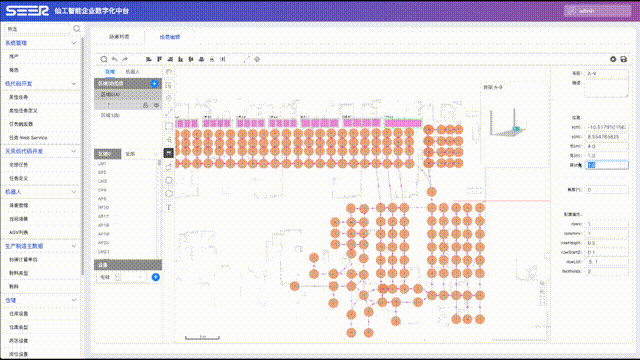Collapse the 机器人 sidebar group chevron
This screenshot has width=640, height=360.
[73, 191]
